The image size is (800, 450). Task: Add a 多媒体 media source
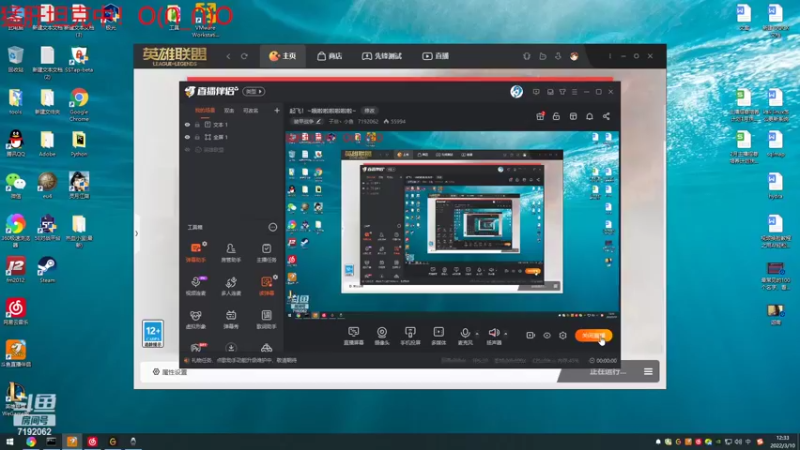438,336
